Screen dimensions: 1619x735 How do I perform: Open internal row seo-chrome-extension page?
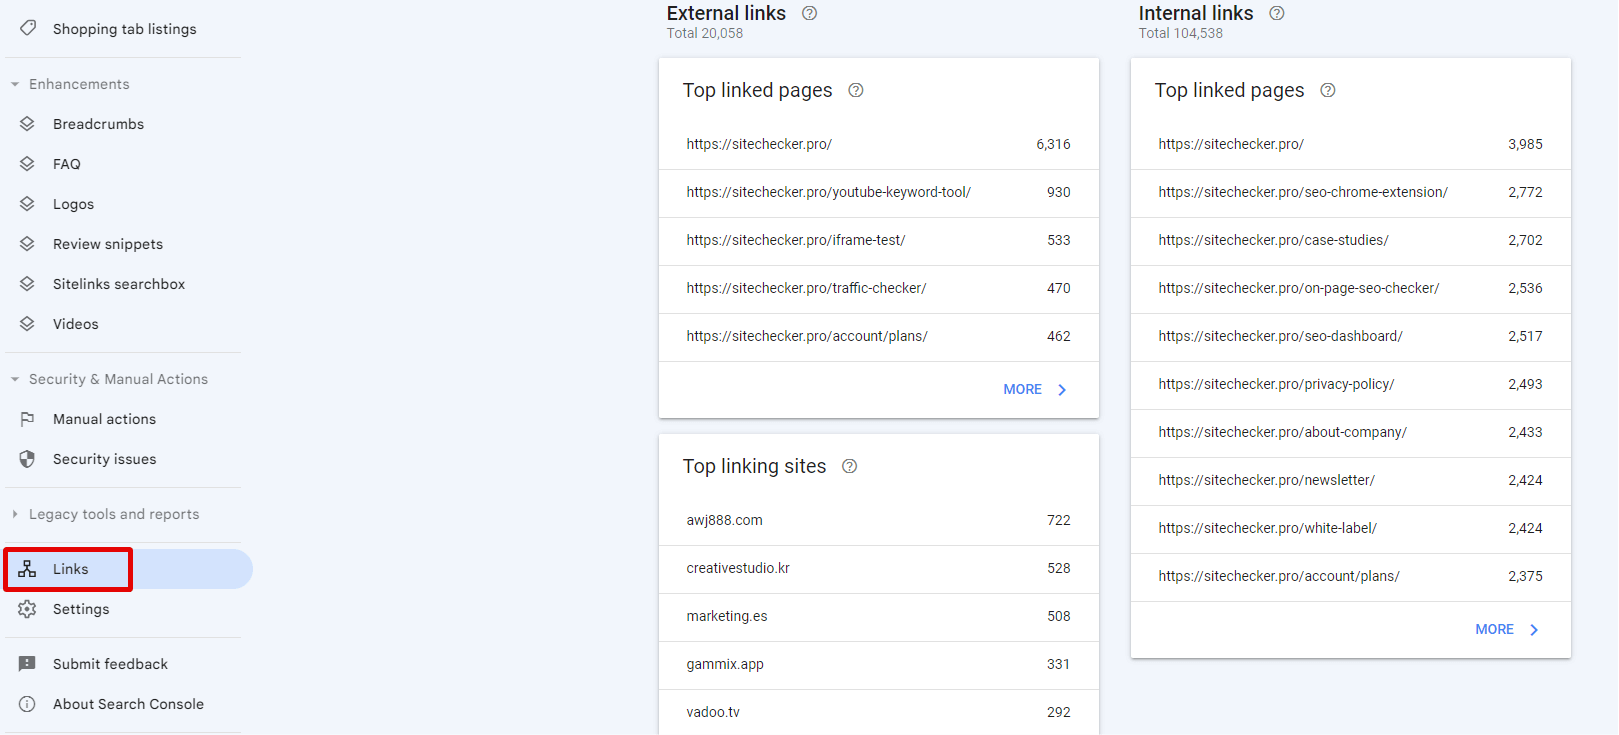(1351, 192)
